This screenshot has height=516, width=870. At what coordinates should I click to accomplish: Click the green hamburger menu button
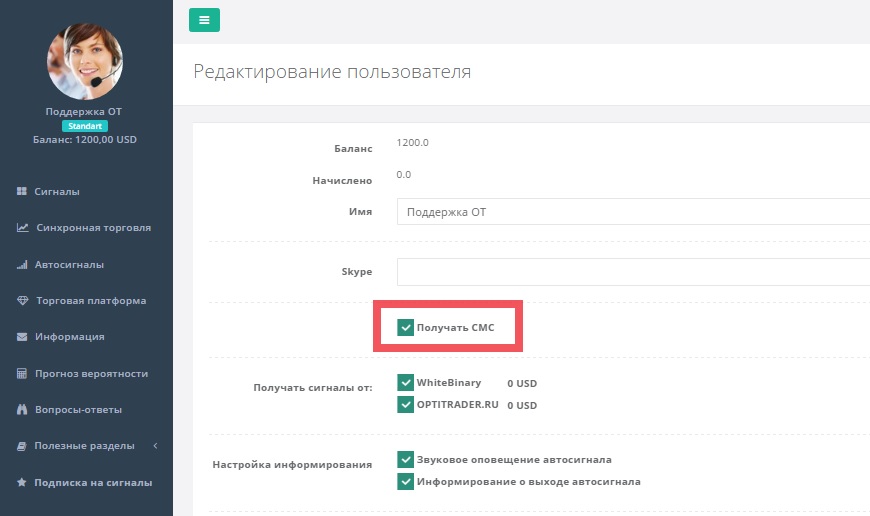click(x=204, y=20)
